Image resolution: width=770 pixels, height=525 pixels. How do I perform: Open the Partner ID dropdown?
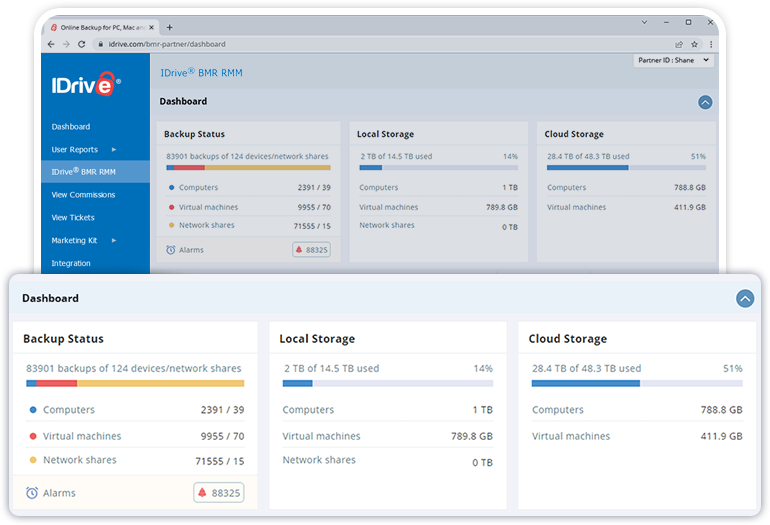click(x=674, y=60)
